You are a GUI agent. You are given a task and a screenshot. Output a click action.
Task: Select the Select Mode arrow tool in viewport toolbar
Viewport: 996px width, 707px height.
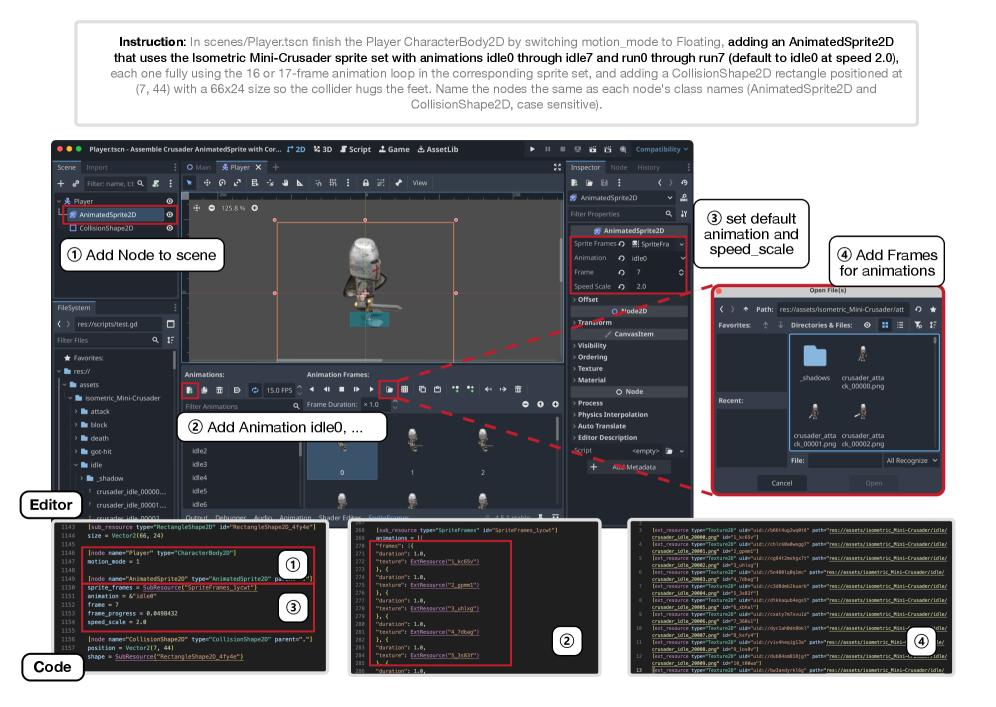tap(189, 183)
